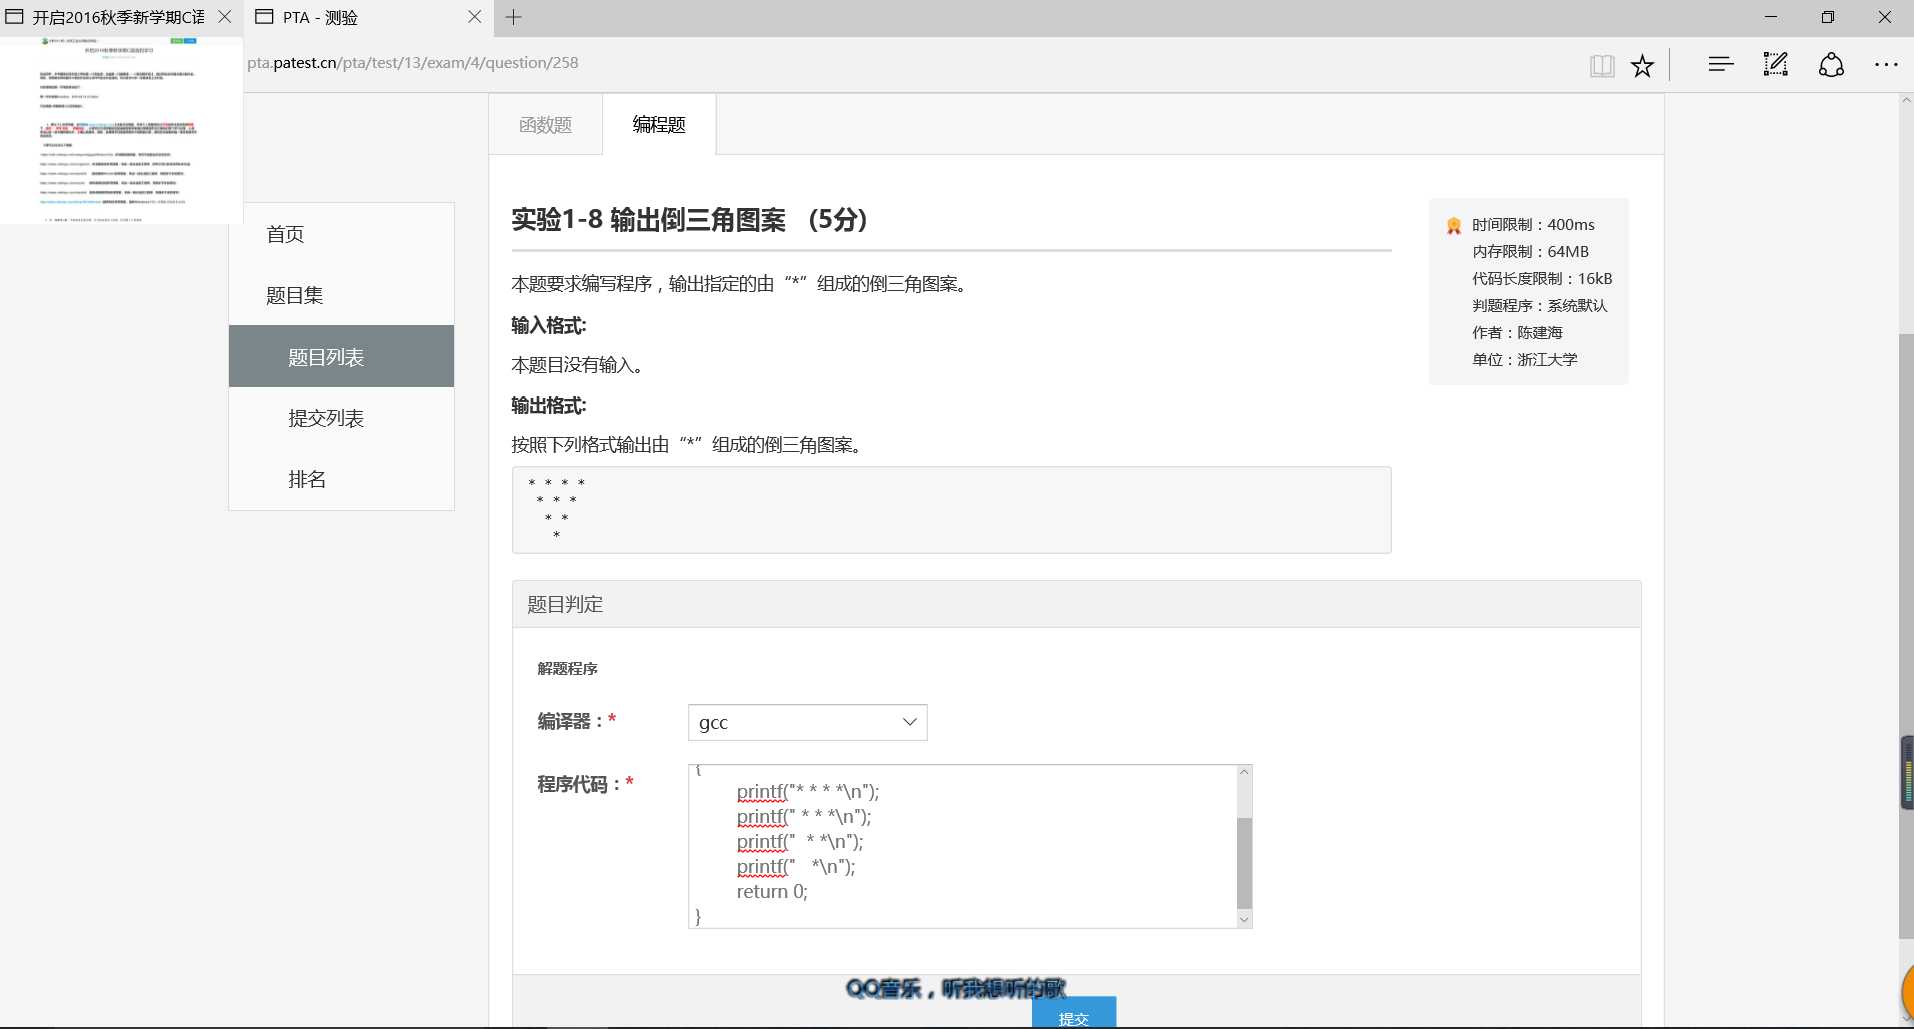Click the 时间限制：400ms text
Image resolution: width=1914 pixels, height=1029 pixels.
pyautogui.click(x=1533, y=225)
